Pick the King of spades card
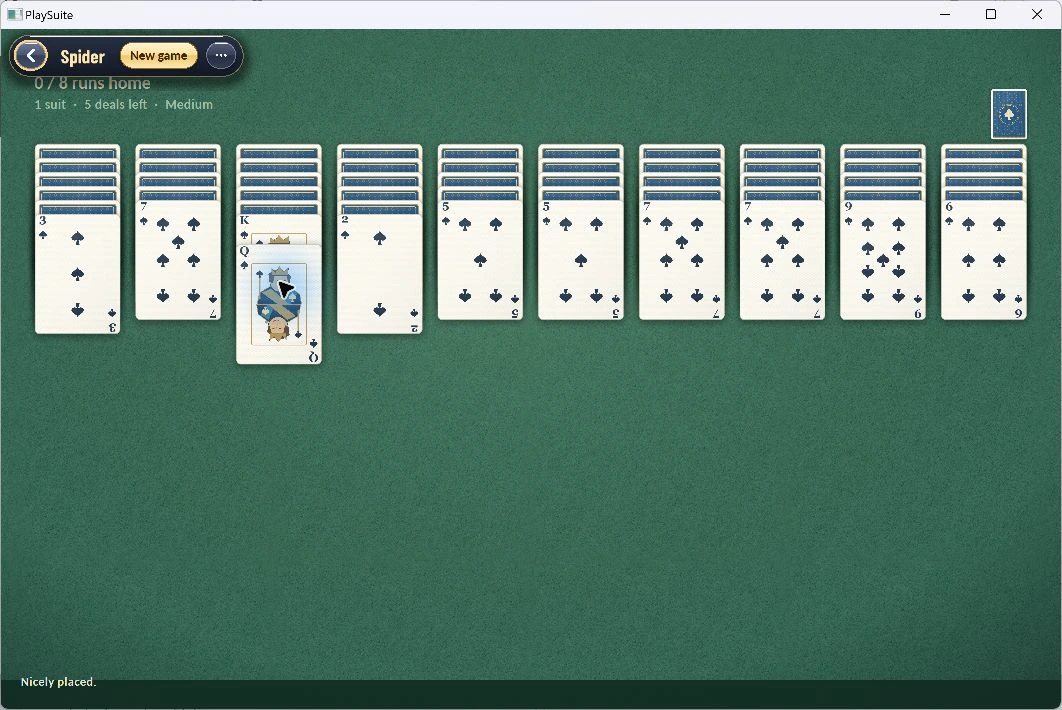 (x=278, y=228)
